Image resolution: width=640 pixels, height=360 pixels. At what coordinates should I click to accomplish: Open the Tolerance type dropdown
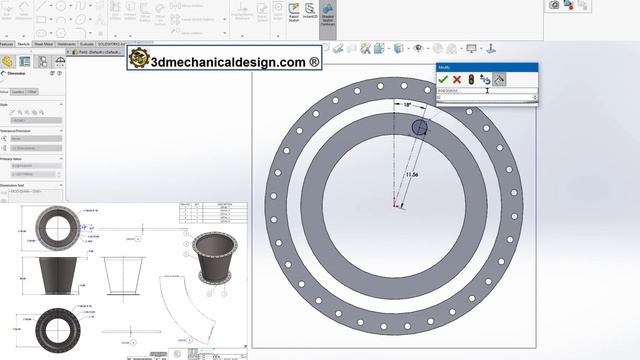[x=36, y=139]
